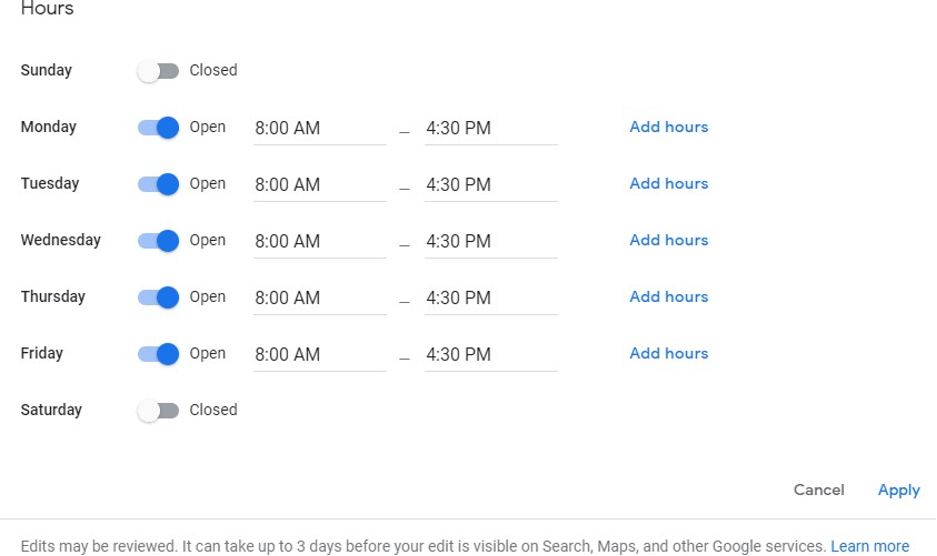Switch off Wednesday open toggle
The width and height of the screenshot is (937, 556).
pyautogui.click(x=158, y=240)
